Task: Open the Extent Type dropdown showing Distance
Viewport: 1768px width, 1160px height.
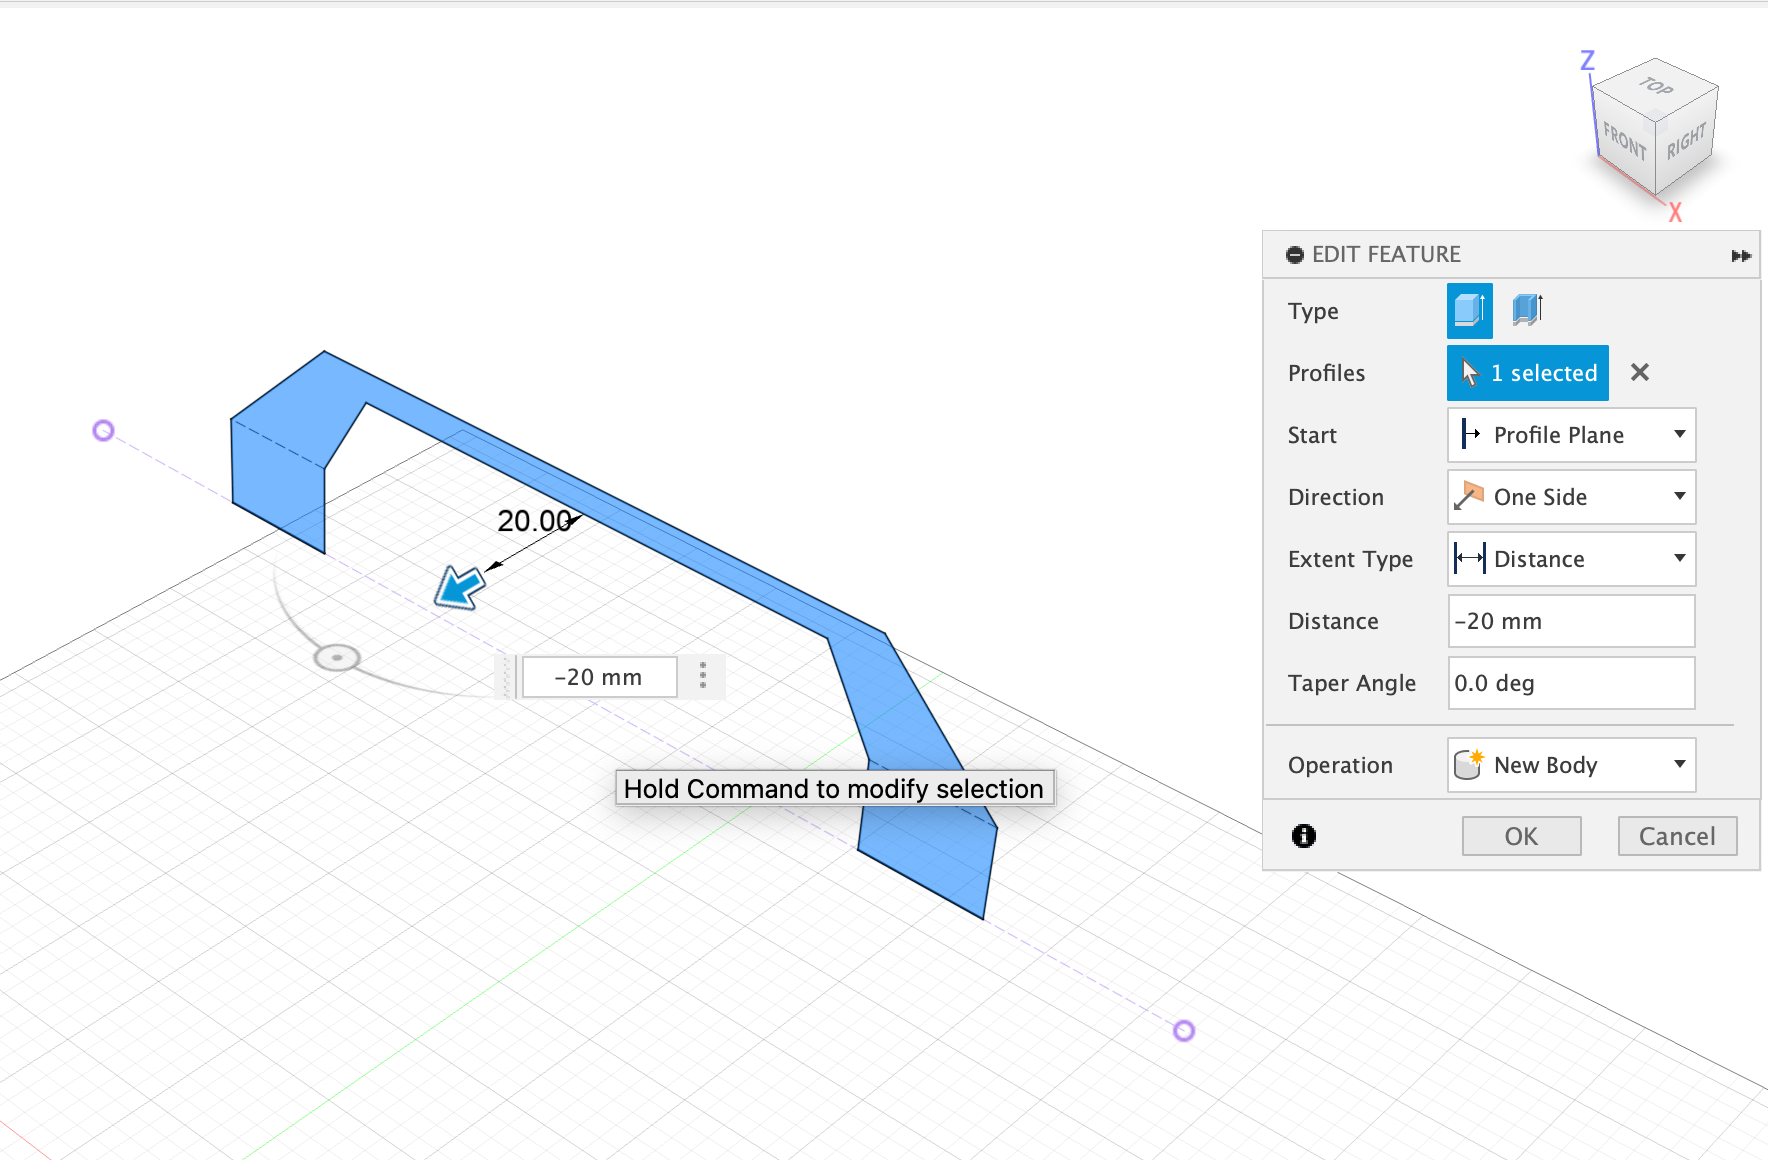Action: [1572, 559]
